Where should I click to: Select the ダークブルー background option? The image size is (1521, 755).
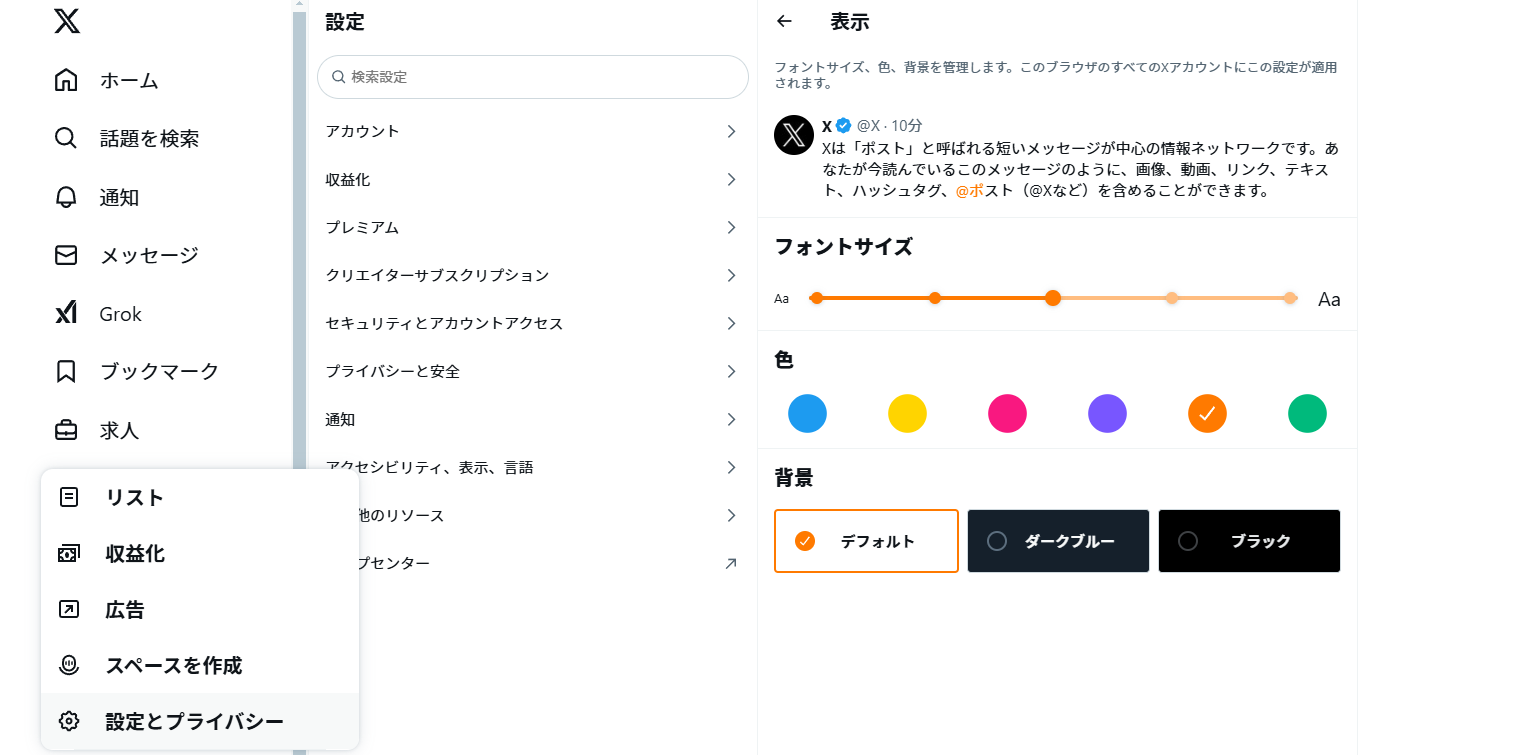click(1058, 541)
